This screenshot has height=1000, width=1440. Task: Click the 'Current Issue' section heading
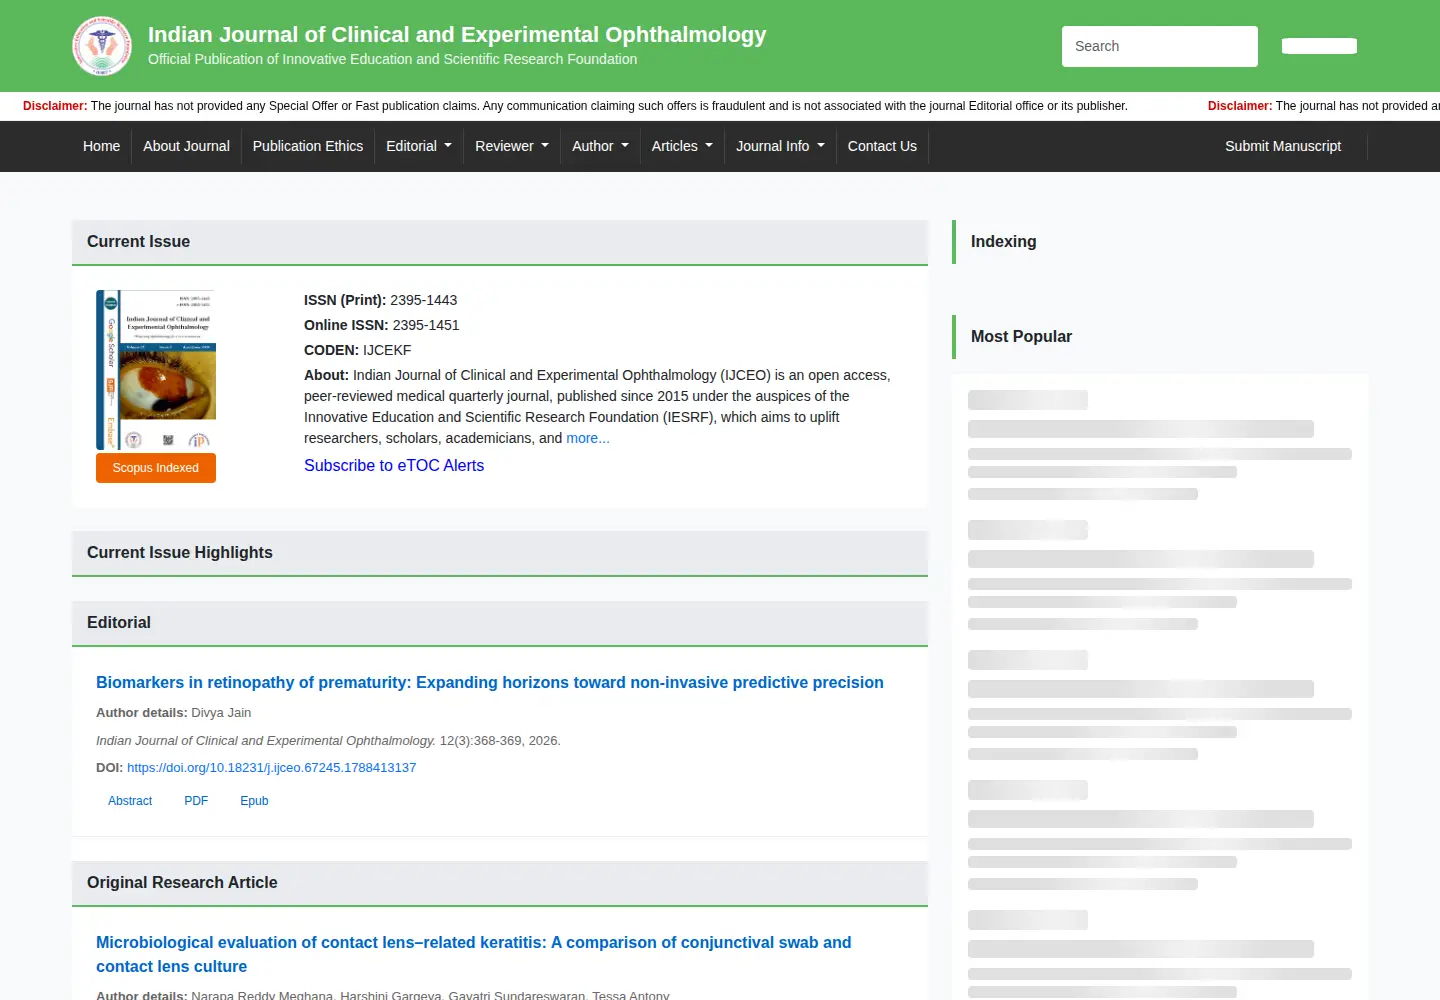point(138,241)
